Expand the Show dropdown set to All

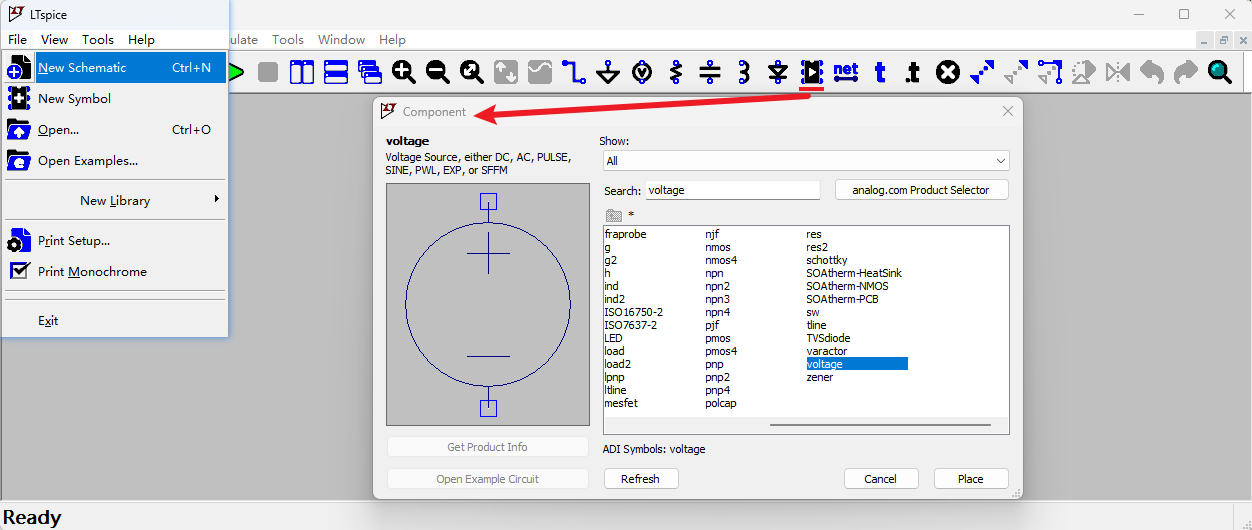(x=806, y=161)
